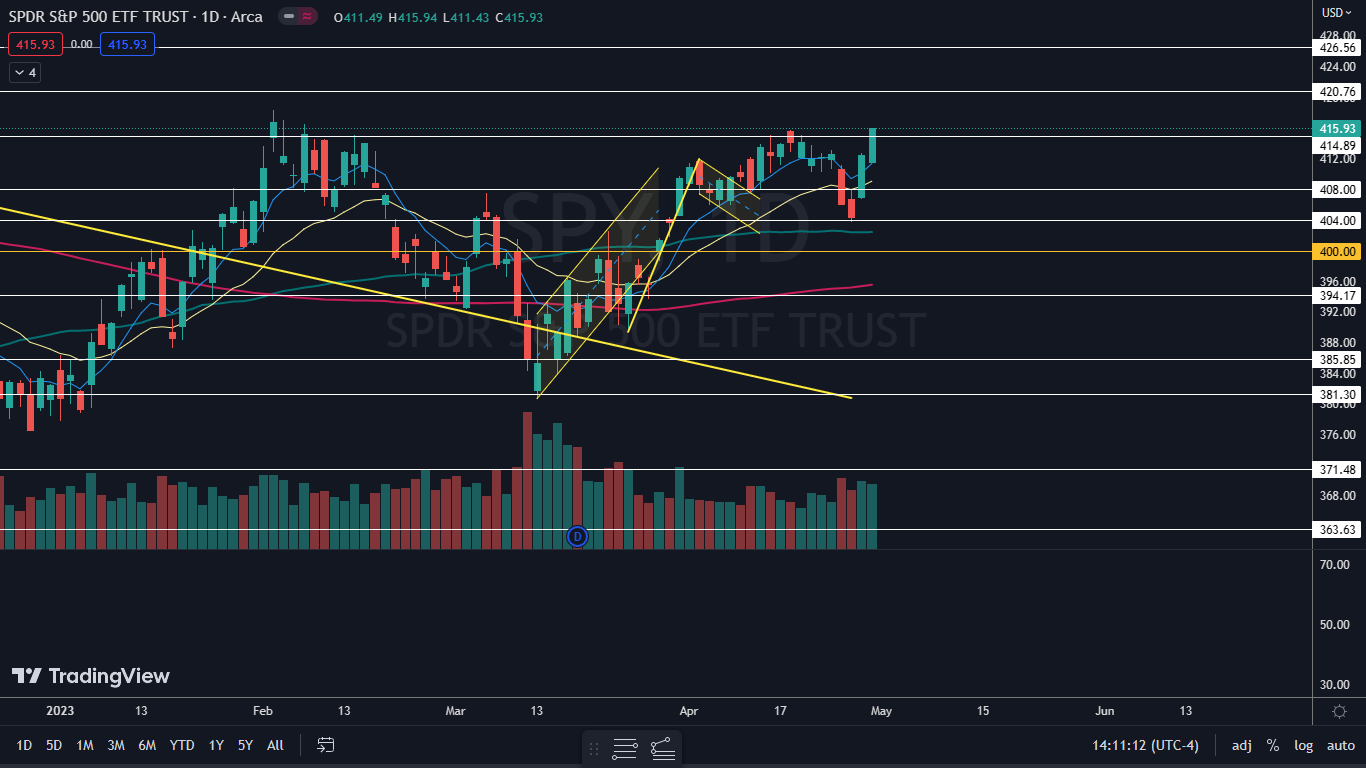Click the red sell price 415.93 button
This screenshot has width=1366, height=768.
click(35, 44)
